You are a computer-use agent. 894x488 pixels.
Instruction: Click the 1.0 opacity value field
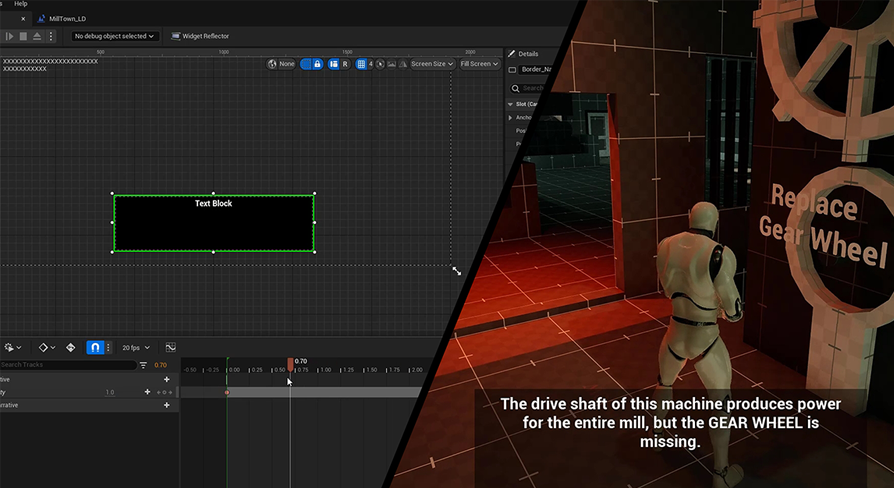point(110,392)
